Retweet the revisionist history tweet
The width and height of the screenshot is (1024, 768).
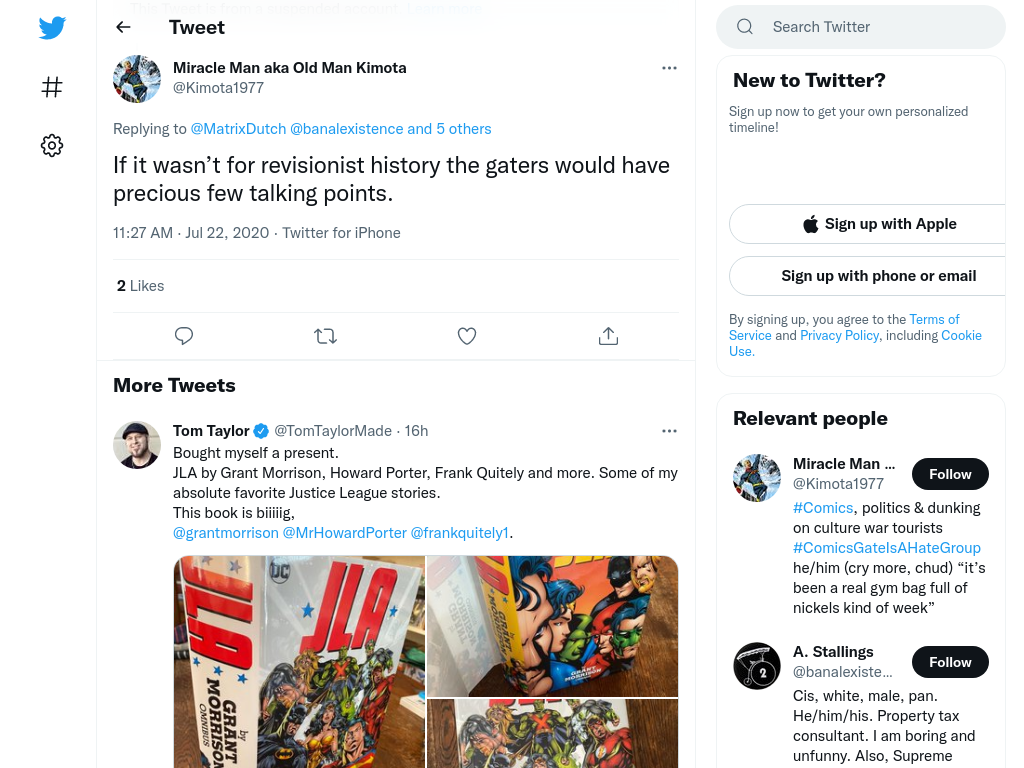pos(325,336)
